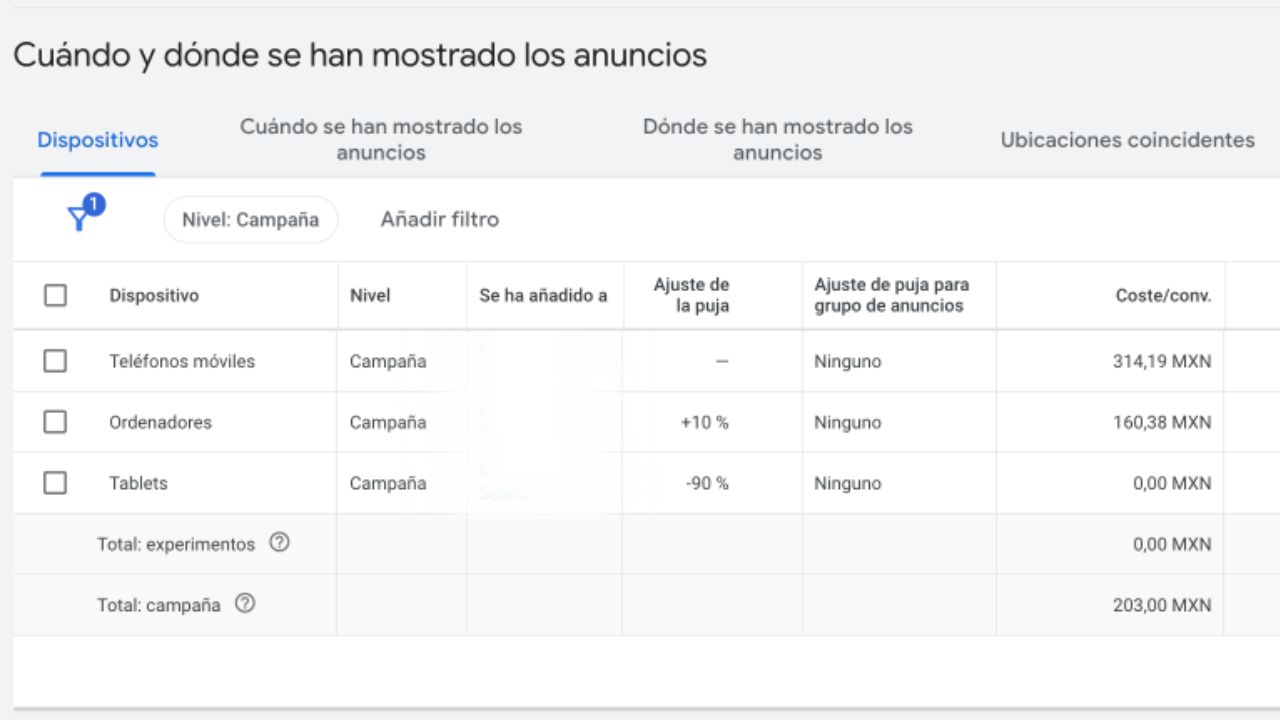The width and height of the screenshot is (1280, 720).
Task: Go to Ubicaciones coincidentes tab
Action: [1127, 140]
